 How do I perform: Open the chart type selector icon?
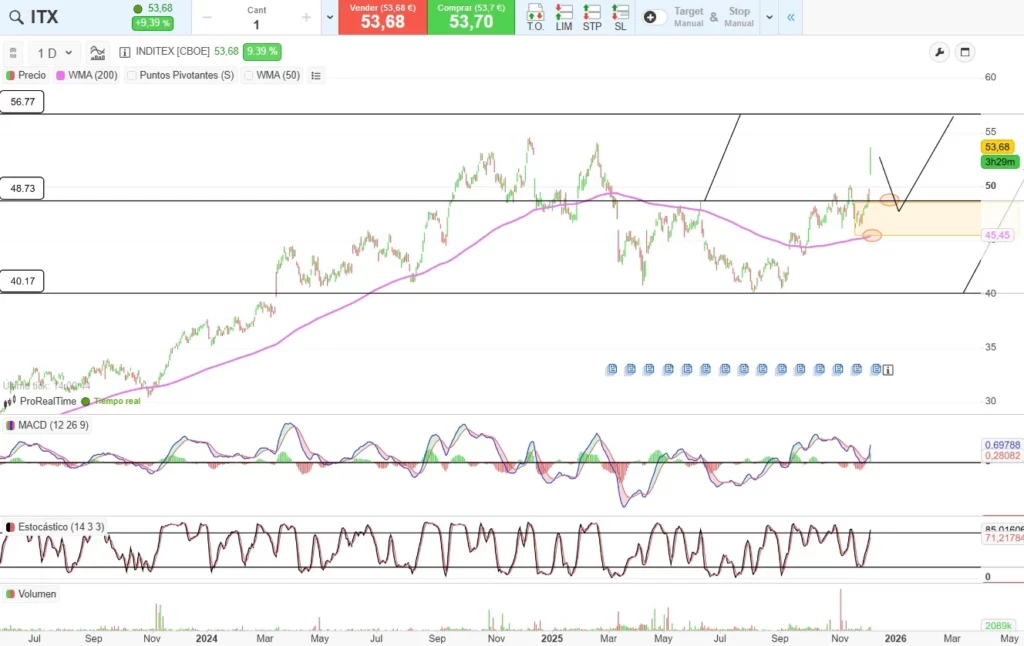99,52
